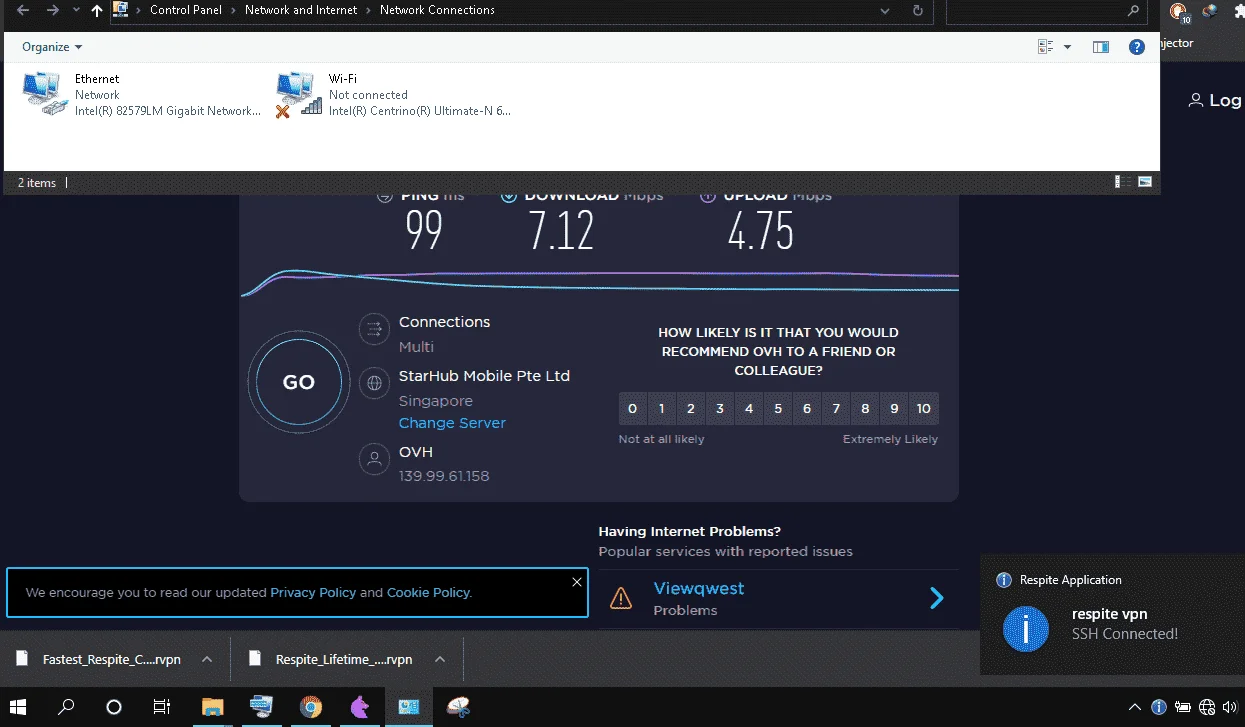Expand options for Respite_Lifetime download
Viewport: 1245px width, 727px height.
click(x=439, y=659)
